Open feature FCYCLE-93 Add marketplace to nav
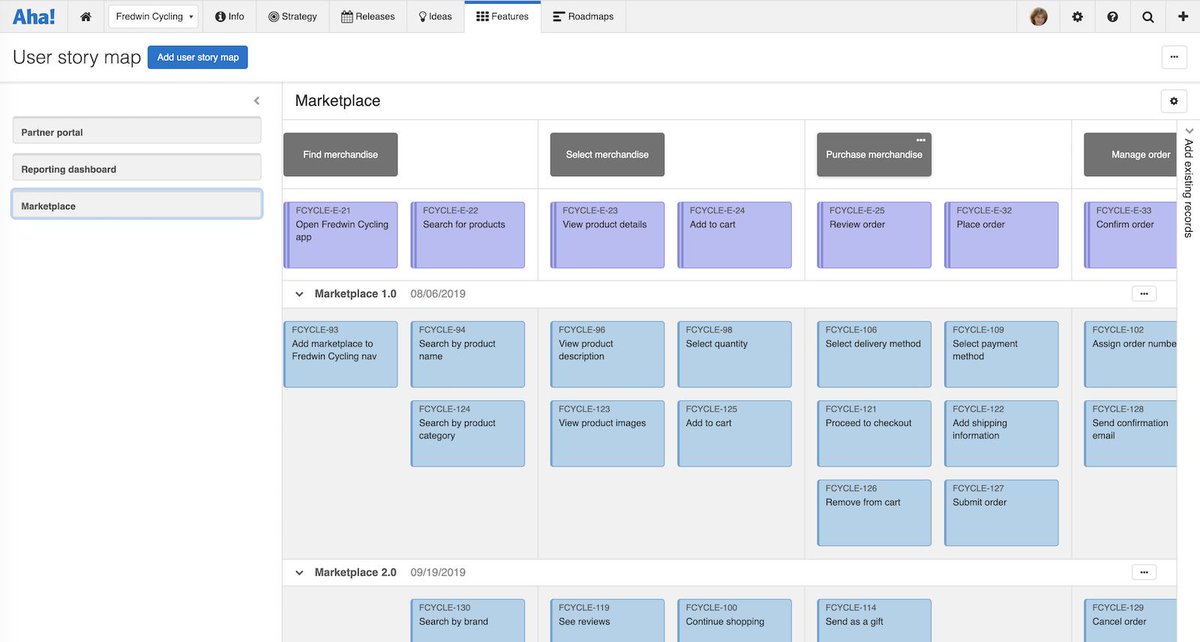This screenshot has height=642, width=1200. [x=341, y=354]
